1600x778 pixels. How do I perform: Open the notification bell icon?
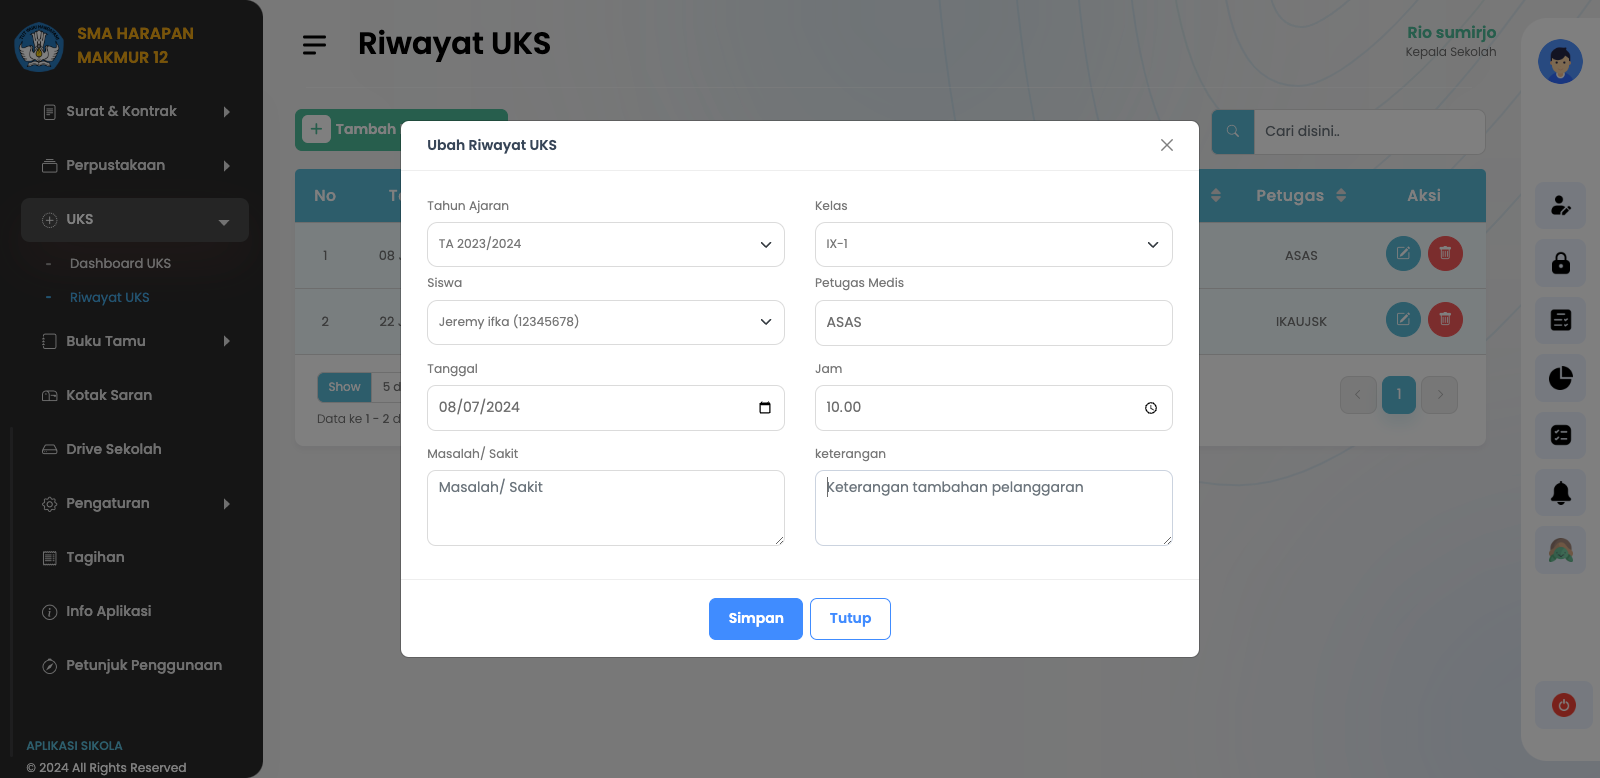coord(1561,492)
